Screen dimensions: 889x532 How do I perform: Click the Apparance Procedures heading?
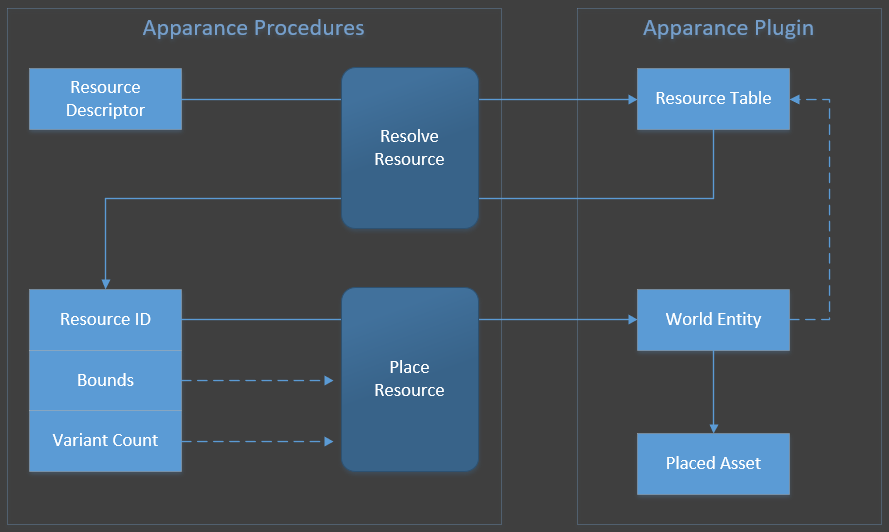(x=253, y=28)
